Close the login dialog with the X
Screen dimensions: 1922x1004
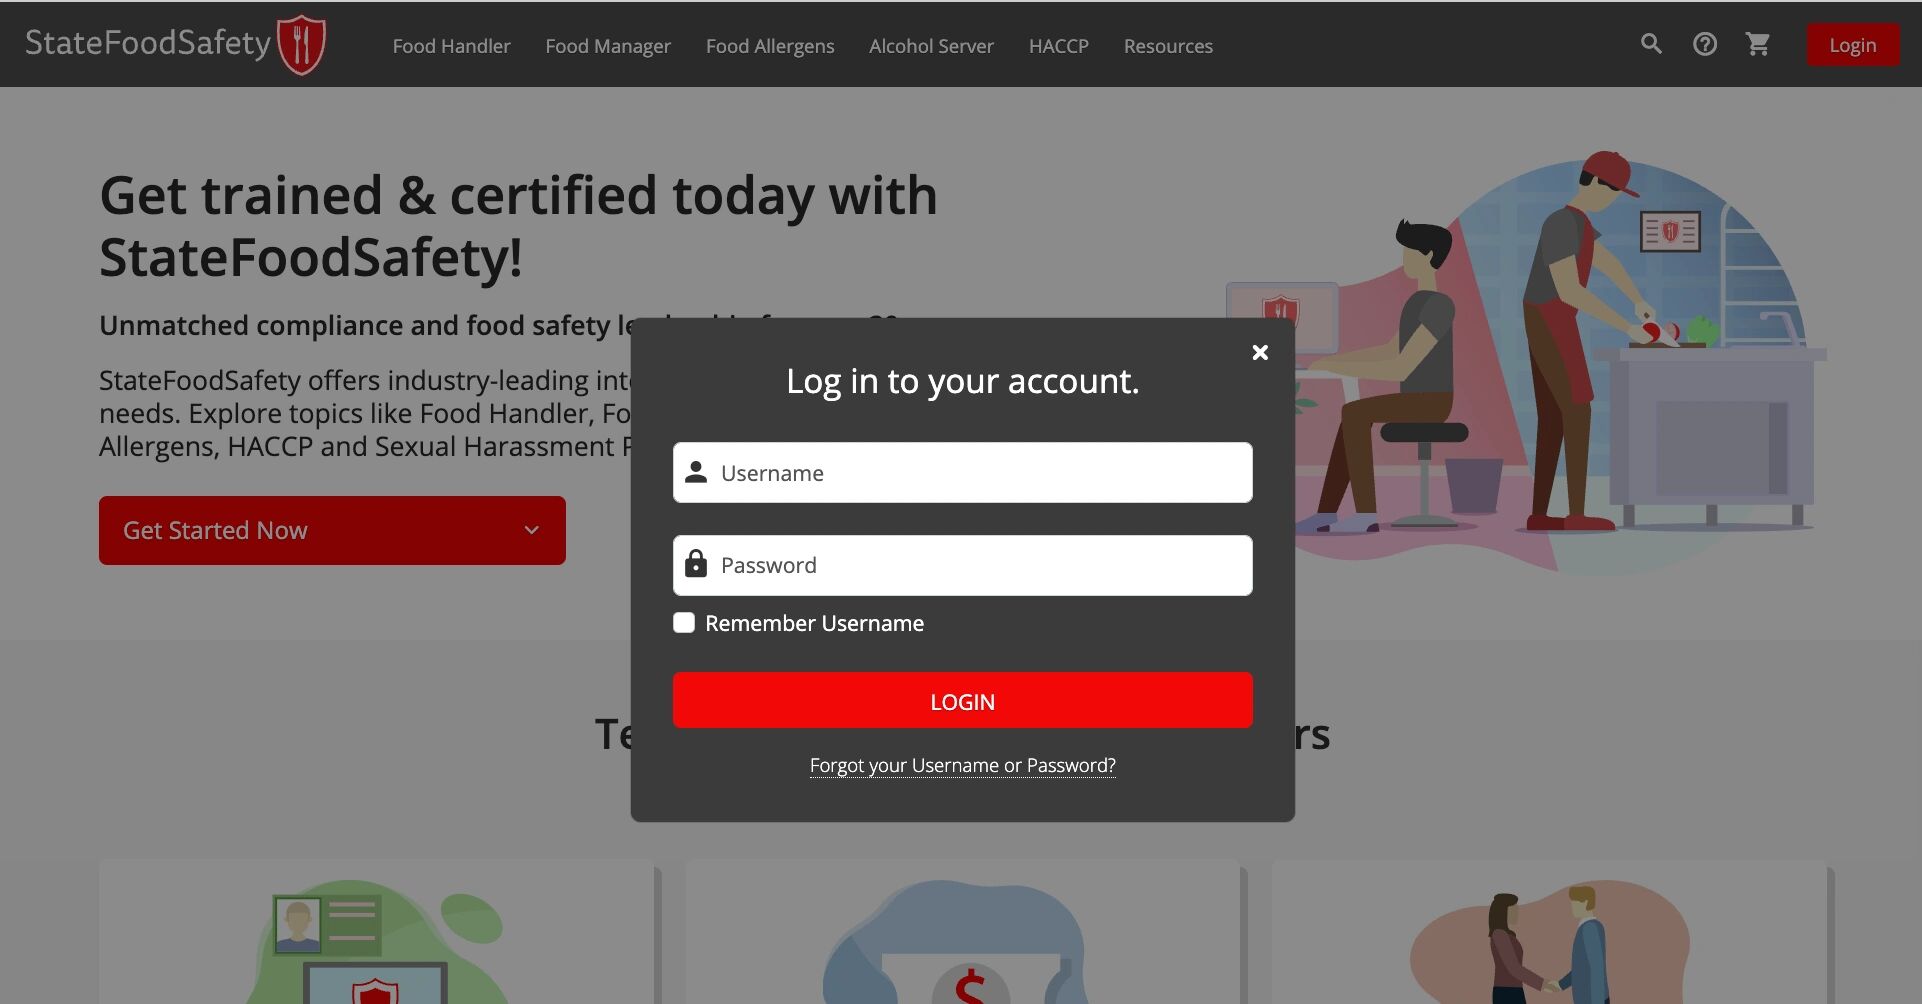click(1260, 352)
